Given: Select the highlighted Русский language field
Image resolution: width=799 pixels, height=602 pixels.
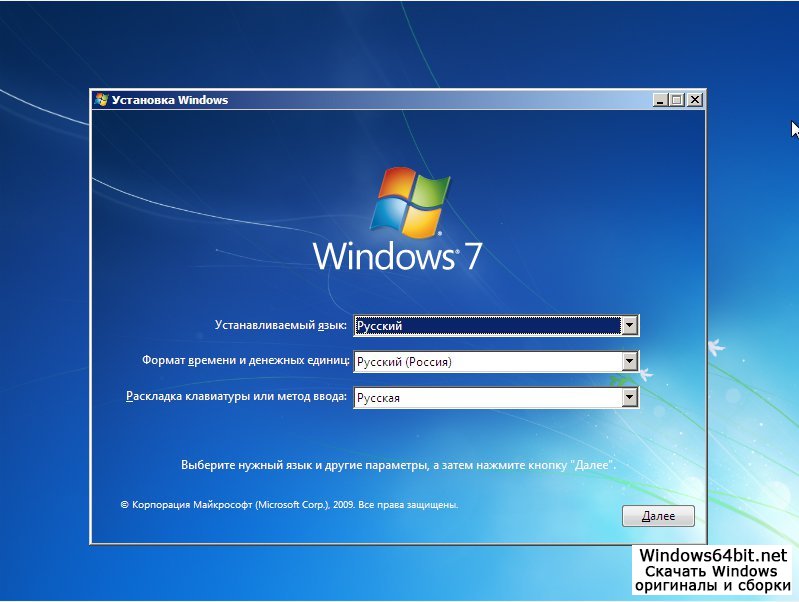Looking at the screenshot, I should 487,326.
